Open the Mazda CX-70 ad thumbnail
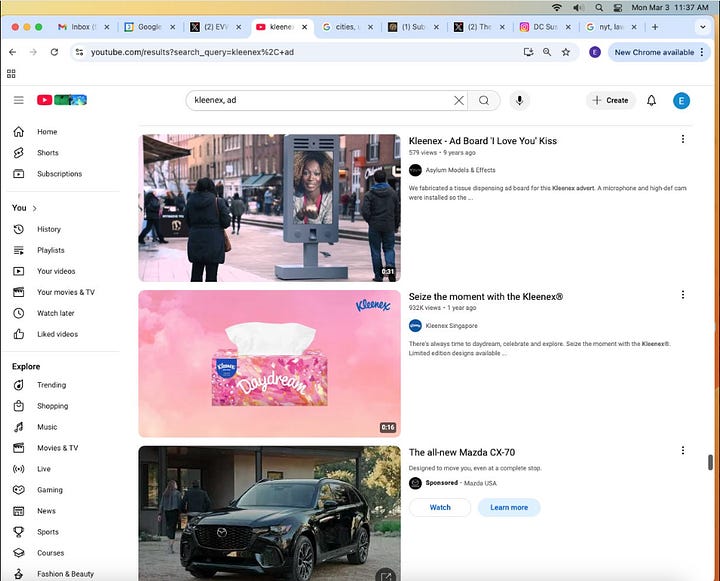Viewport: 720px width, 581px height. tap(270, 513)
